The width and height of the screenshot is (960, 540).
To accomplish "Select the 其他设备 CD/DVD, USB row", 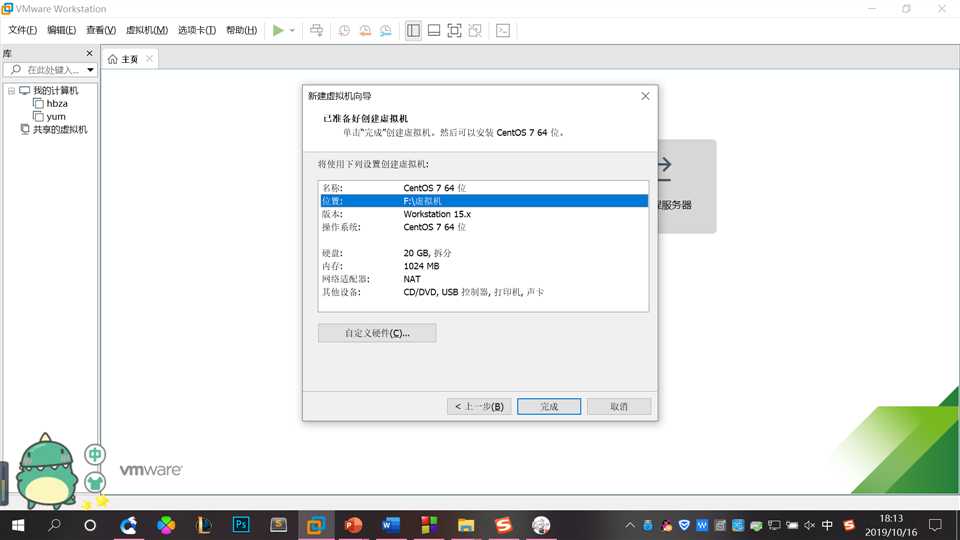I will point(483,292).
